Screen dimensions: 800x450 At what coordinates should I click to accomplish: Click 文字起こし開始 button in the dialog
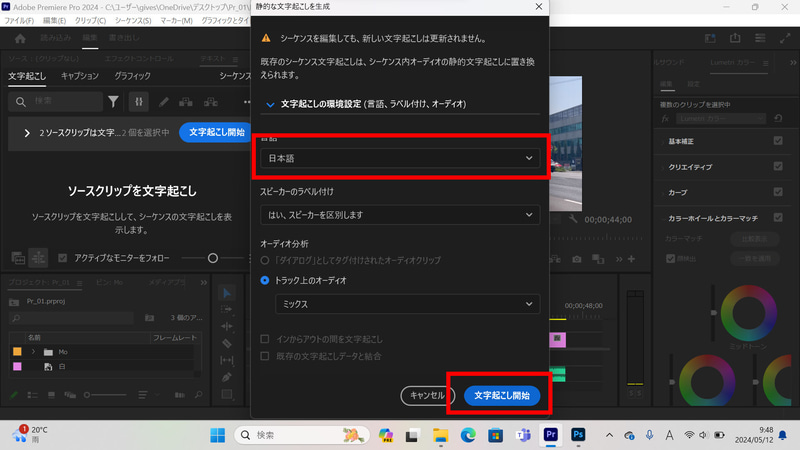click(502, 395)
